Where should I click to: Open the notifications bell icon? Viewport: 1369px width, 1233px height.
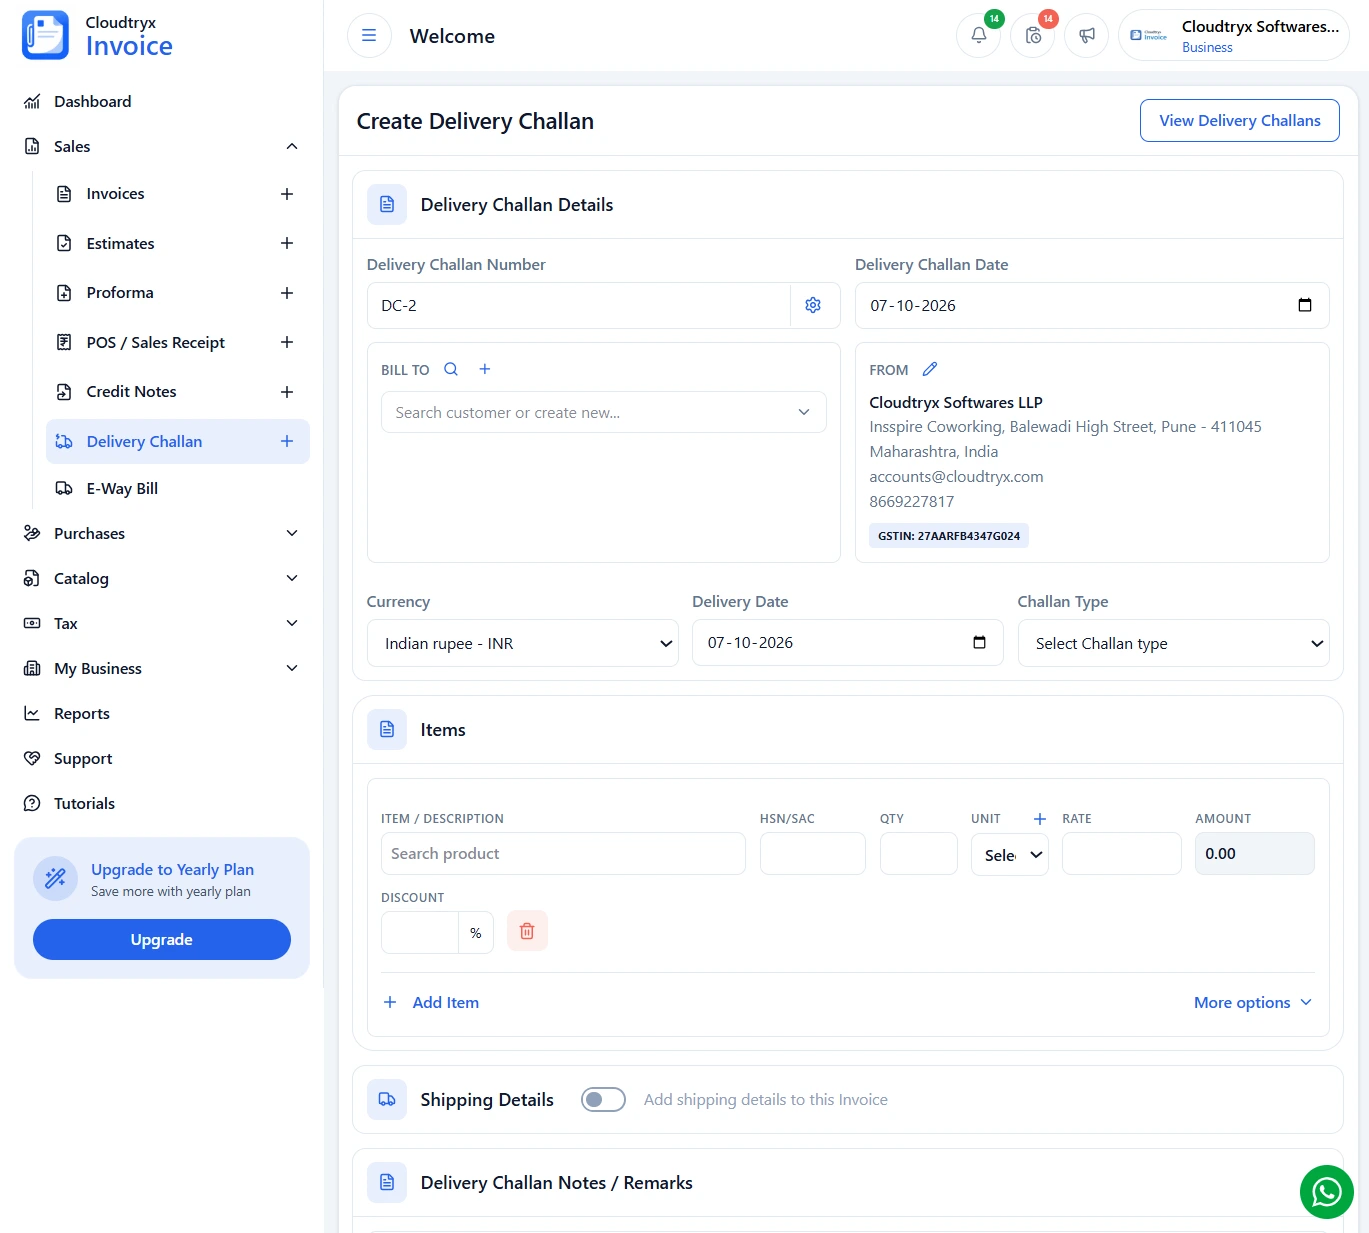978,36
